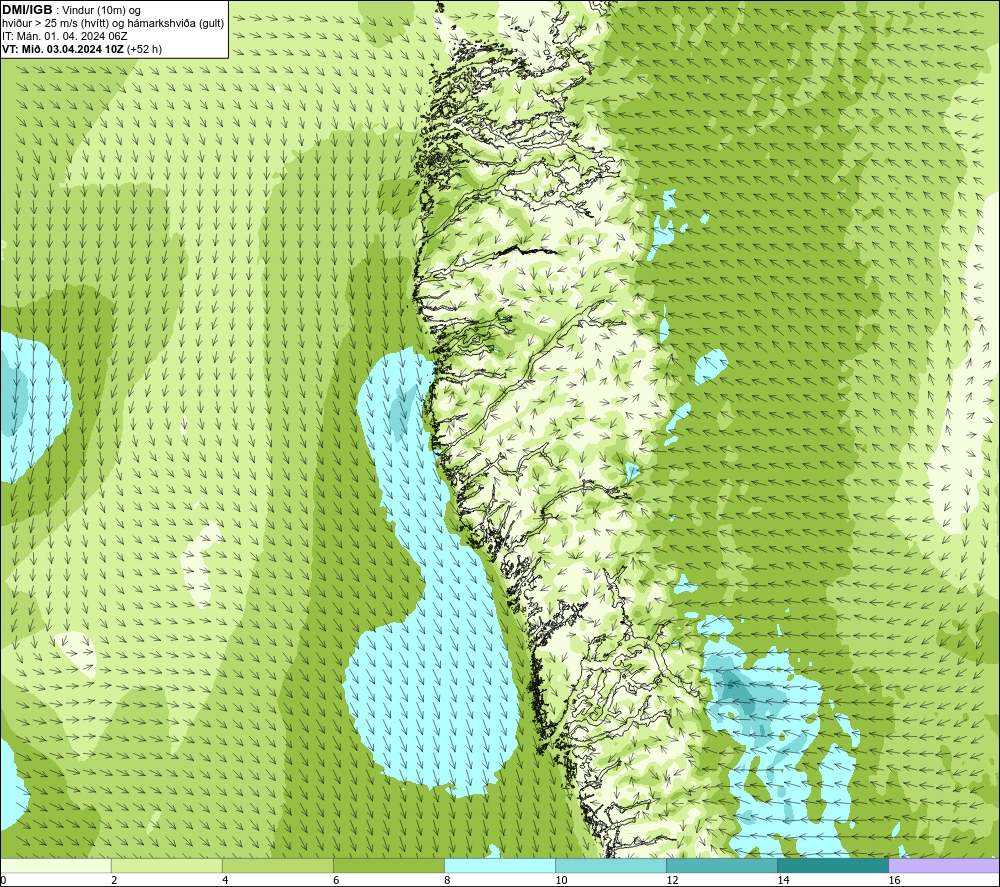Viewport: 1000px width, 887px height.
Task: Click the 'IT: Mán. 01. 04. 2024 06Z' line
Action: click(65, 36)
